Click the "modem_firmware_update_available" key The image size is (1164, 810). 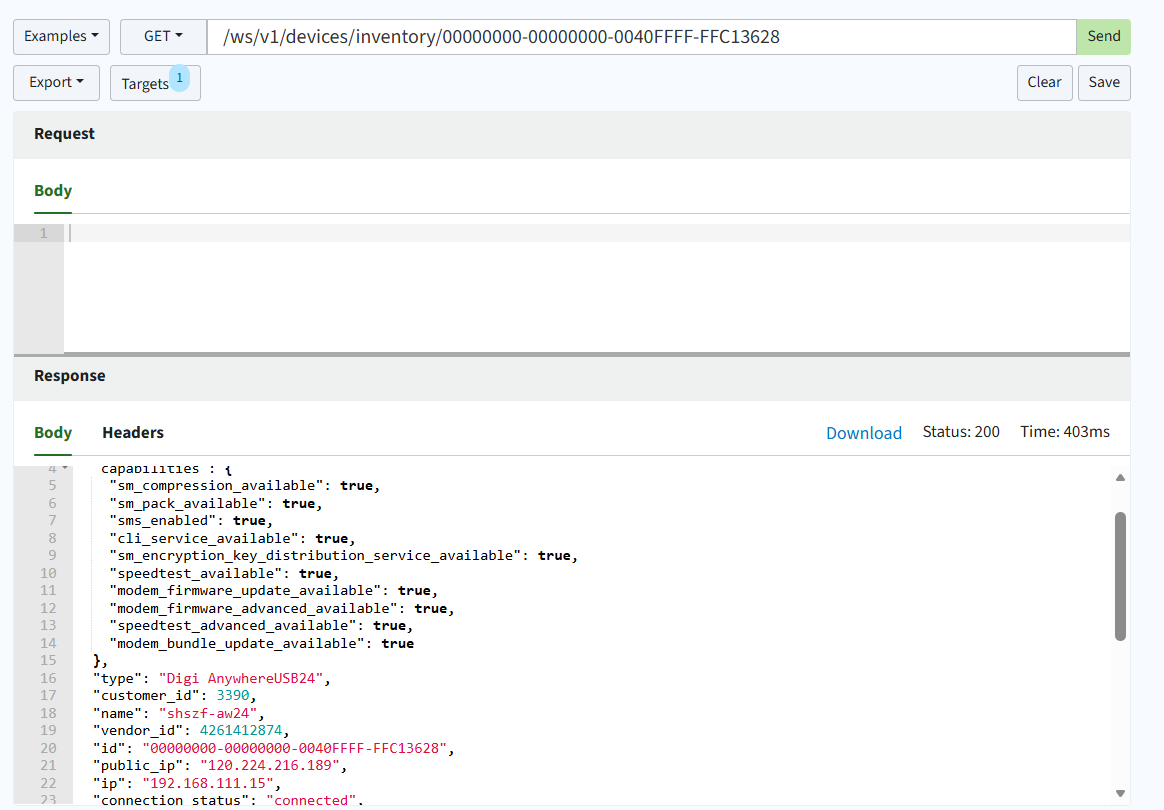tap(246, 590)
